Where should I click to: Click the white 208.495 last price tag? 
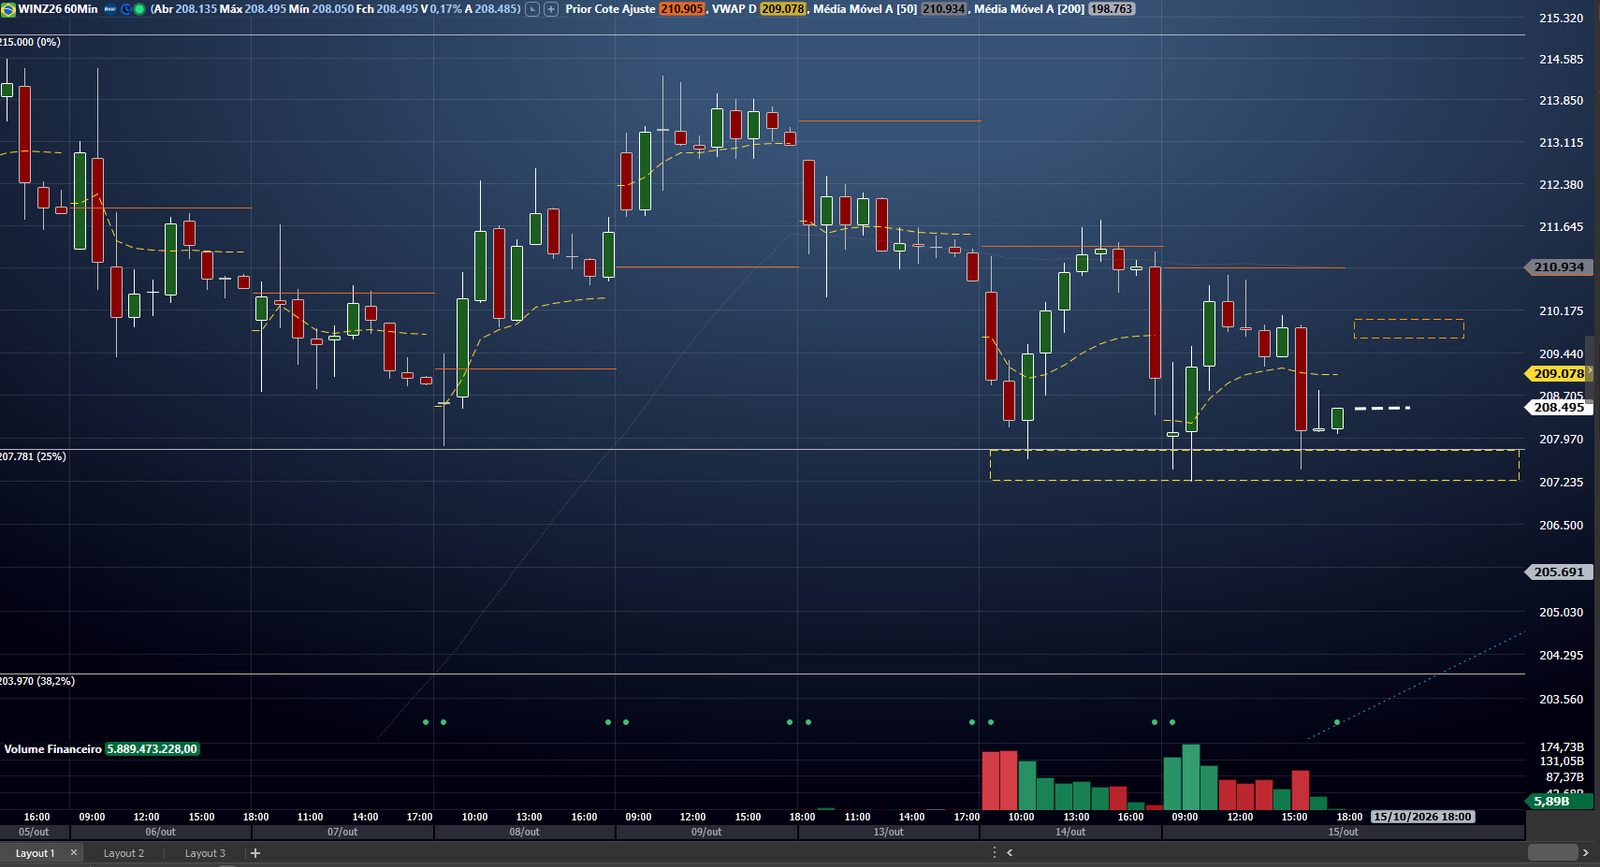pos(1558,407)
